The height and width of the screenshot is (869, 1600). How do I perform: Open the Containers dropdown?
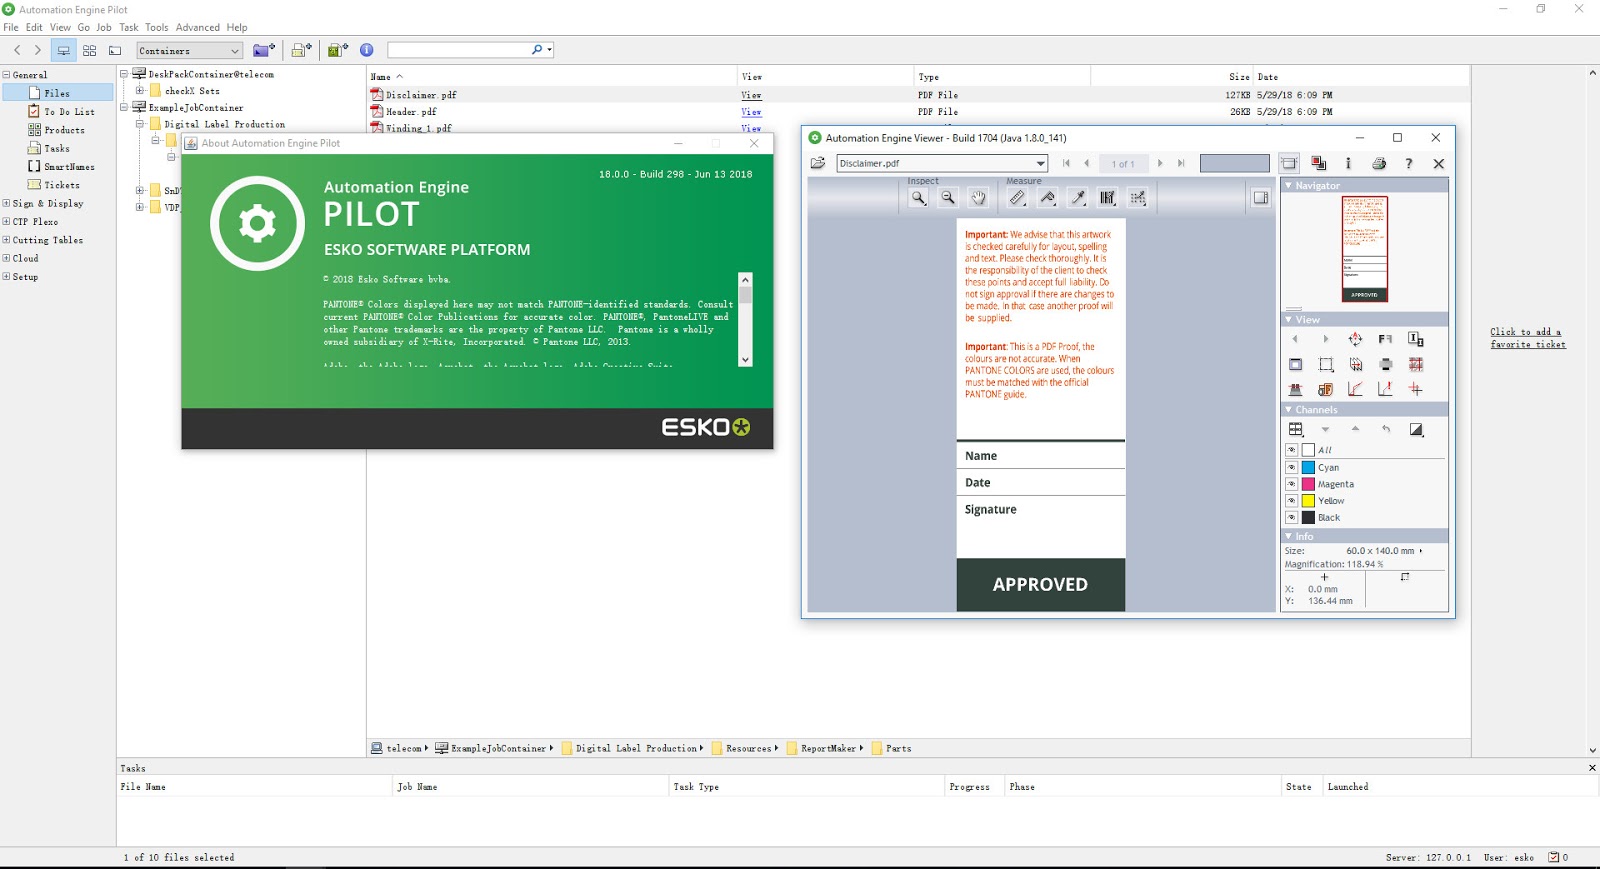(x=190, y=50)
